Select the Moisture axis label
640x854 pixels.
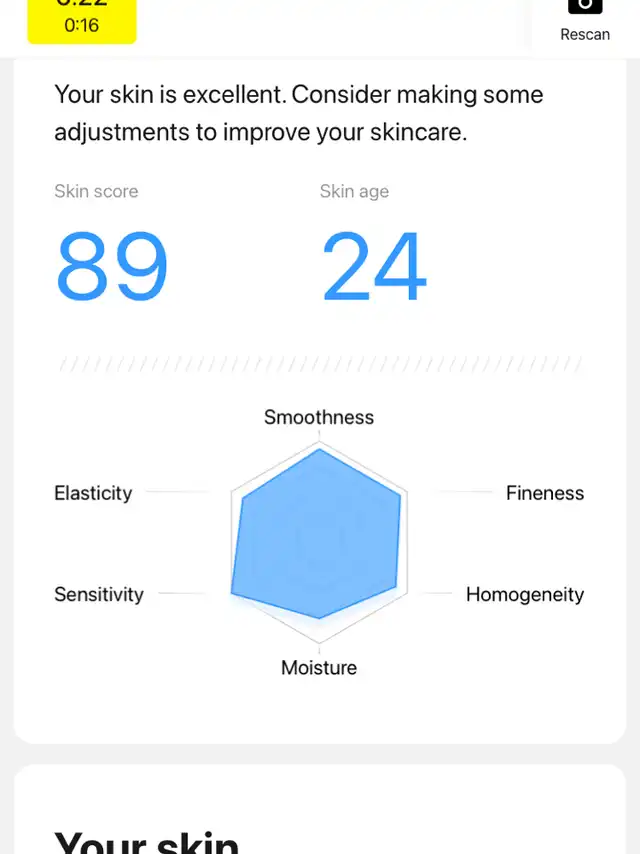tap(319, 668)
